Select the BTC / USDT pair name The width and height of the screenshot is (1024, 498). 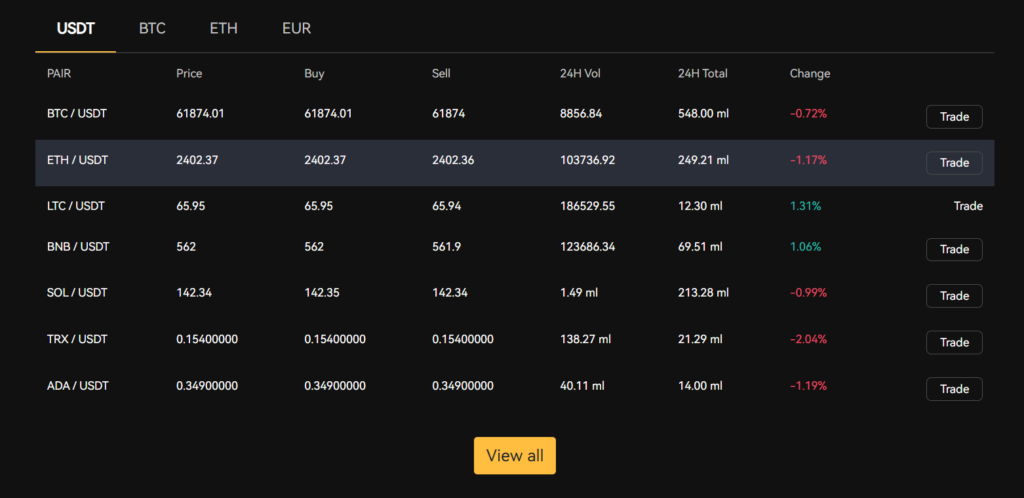click(x=77, y=114)
